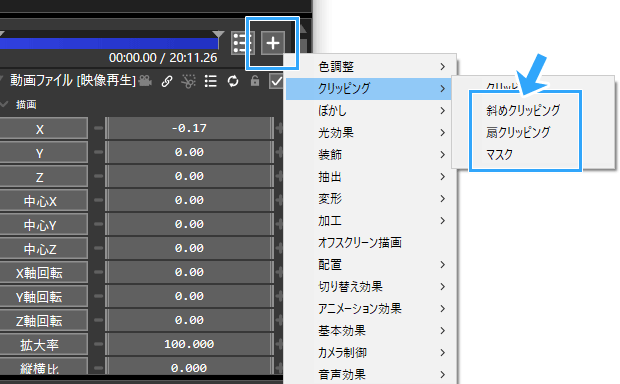The height and width of the screenshot is (384, 620).
Task: Click the Y value field showing 0.00
Action: [189, 152]
